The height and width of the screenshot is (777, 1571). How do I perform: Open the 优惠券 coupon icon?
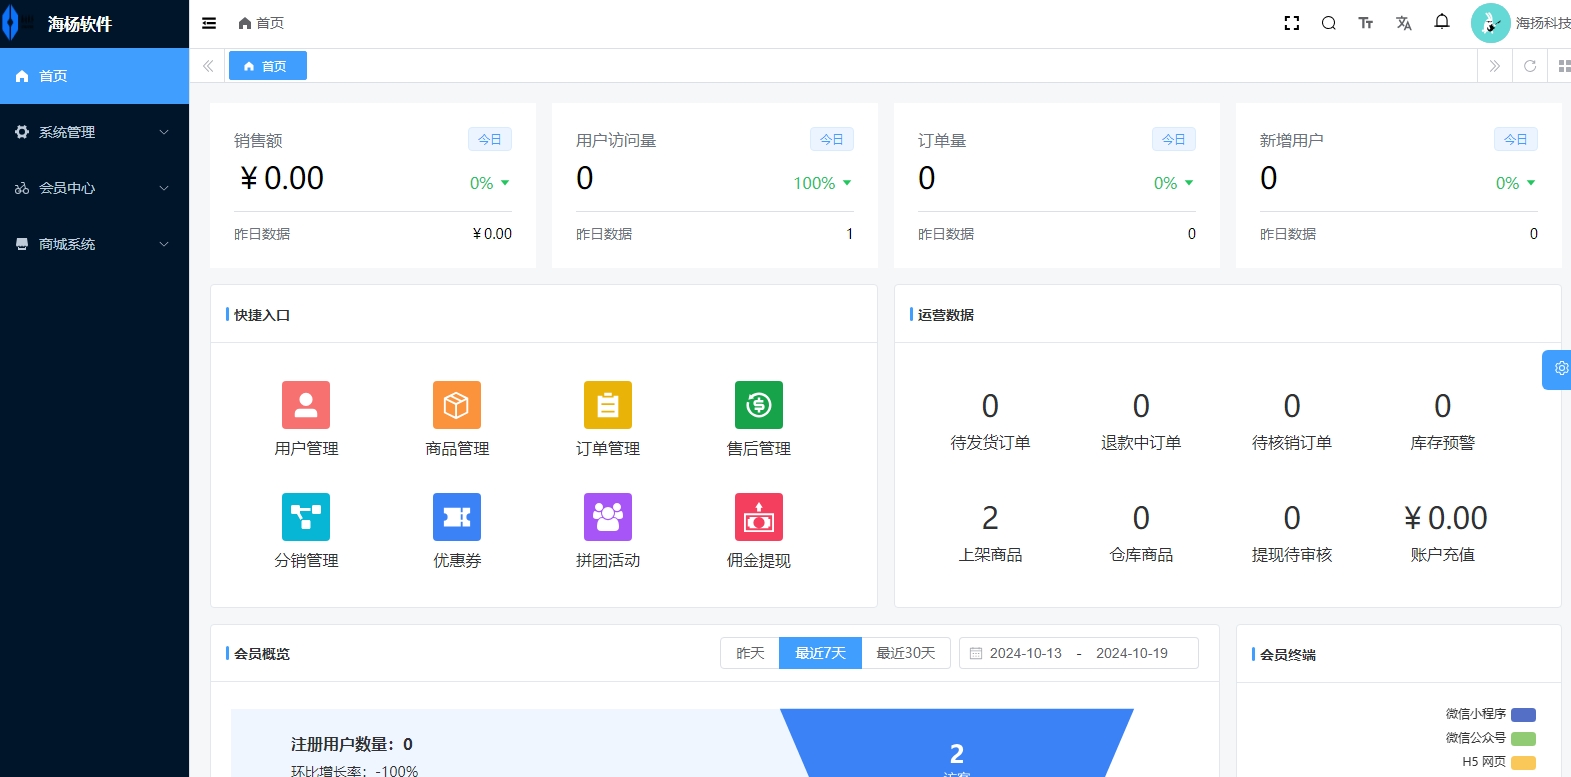point(457,517)
